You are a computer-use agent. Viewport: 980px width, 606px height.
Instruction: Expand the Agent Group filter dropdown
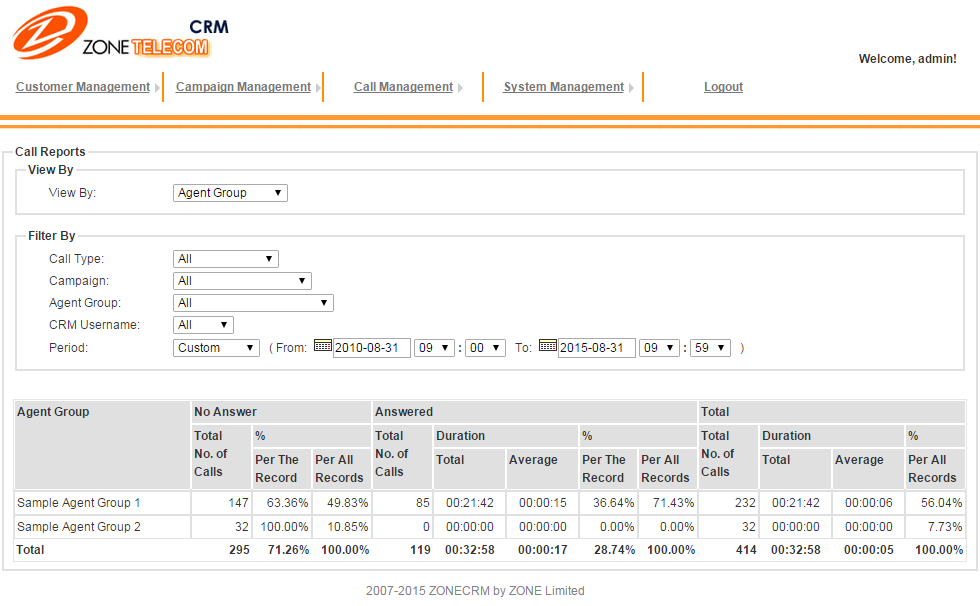click(253, 303)
